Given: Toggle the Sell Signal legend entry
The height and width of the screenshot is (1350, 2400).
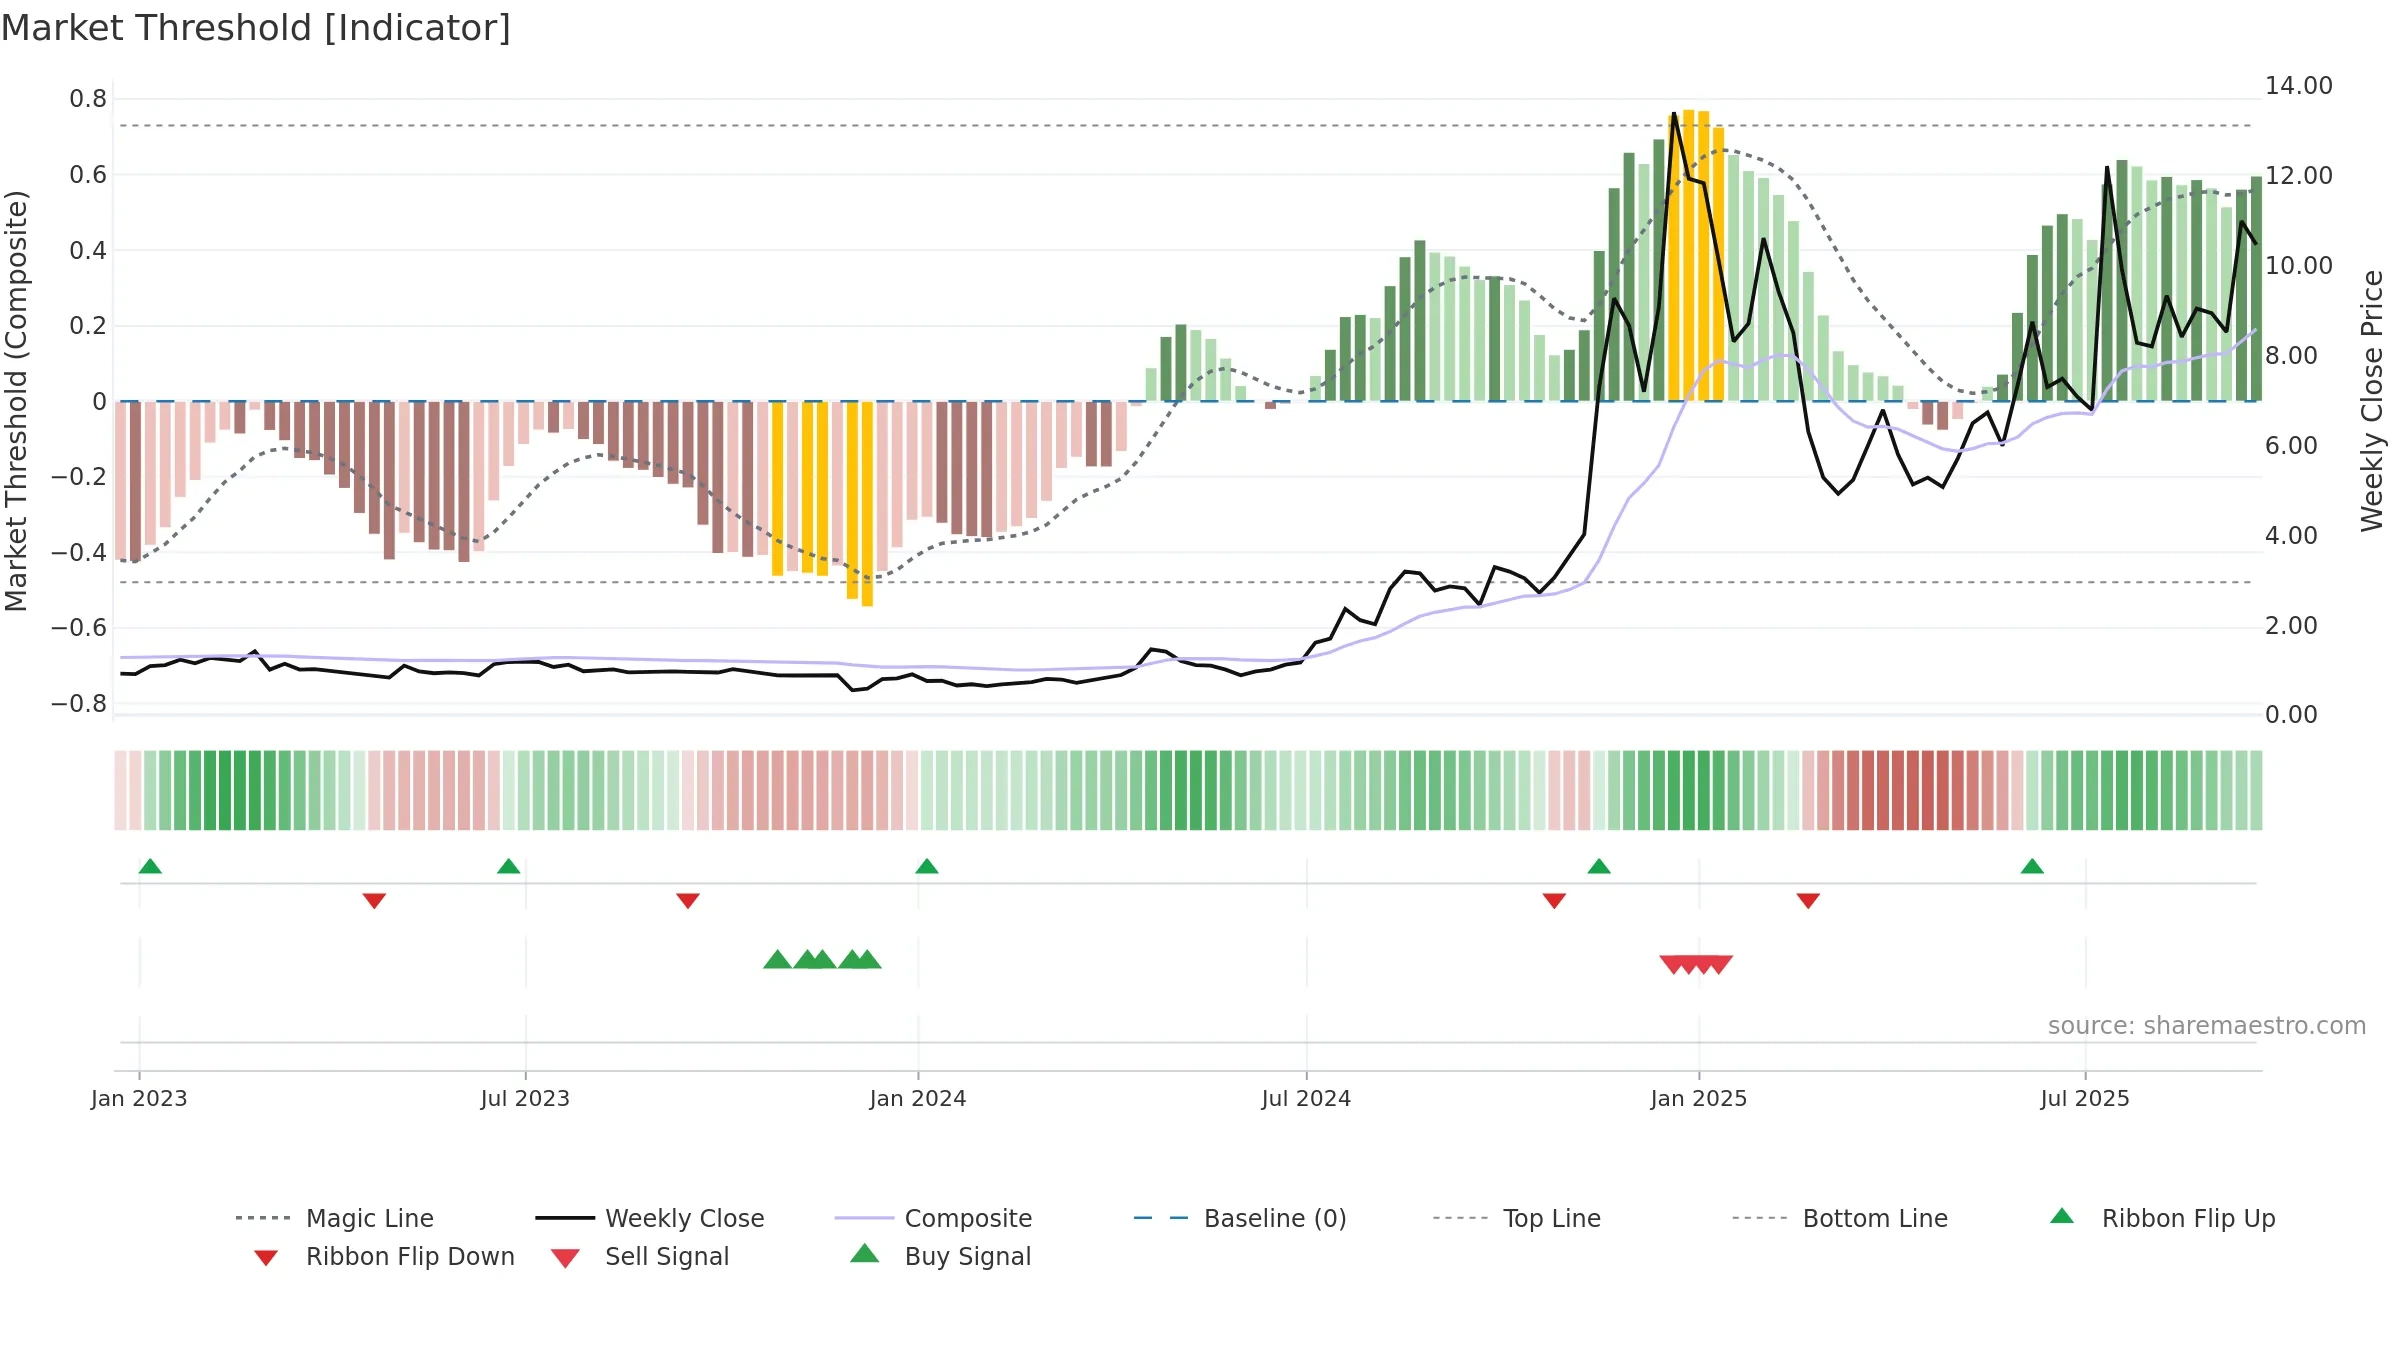Looking at the screenshot, I should click(640, 1256).
